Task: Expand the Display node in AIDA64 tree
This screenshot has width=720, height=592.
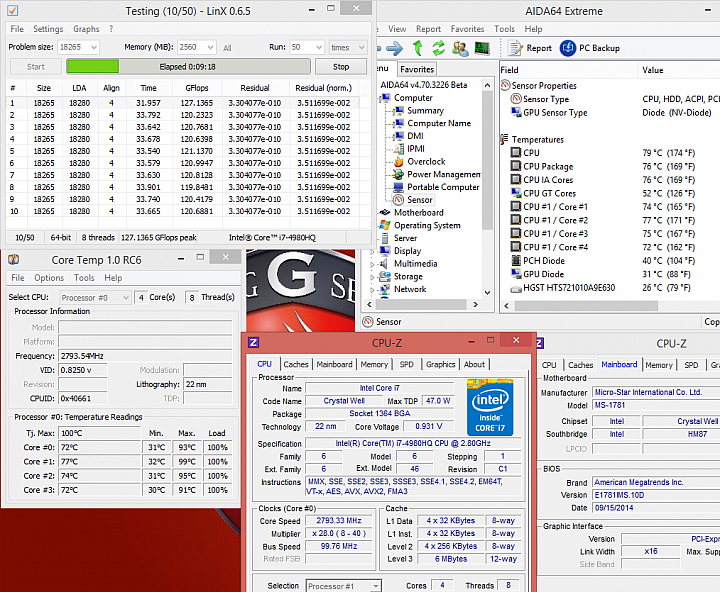Action: (x=372, y=252)
